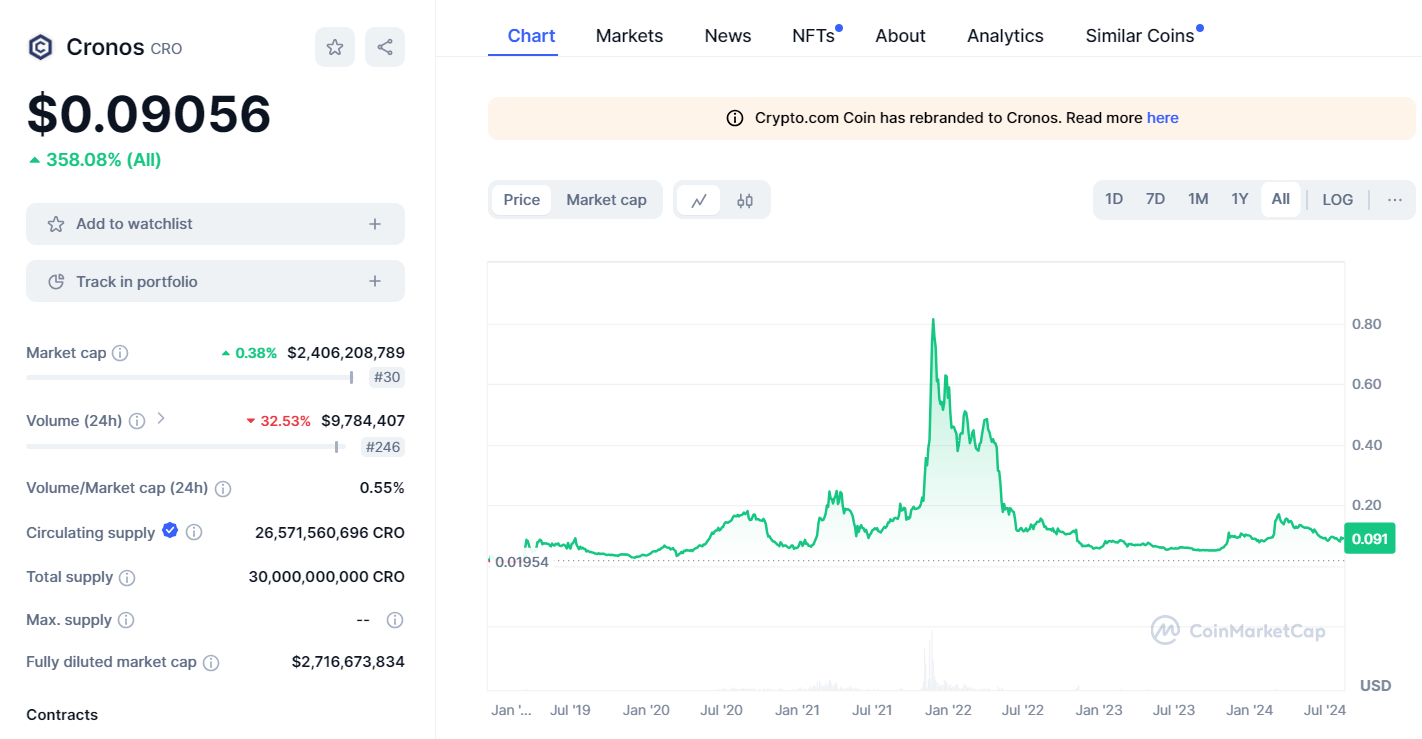Switch to line chart view

(699, 200)
